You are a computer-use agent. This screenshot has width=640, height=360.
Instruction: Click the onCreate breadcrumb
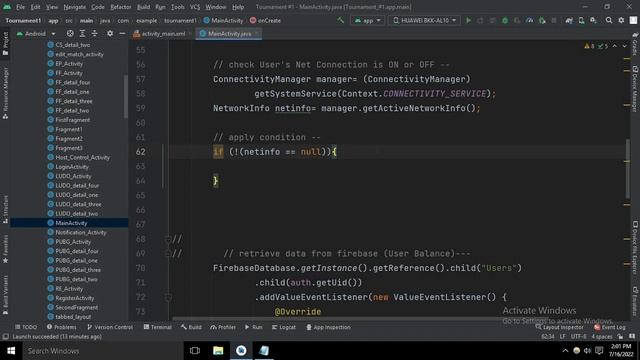265,20
